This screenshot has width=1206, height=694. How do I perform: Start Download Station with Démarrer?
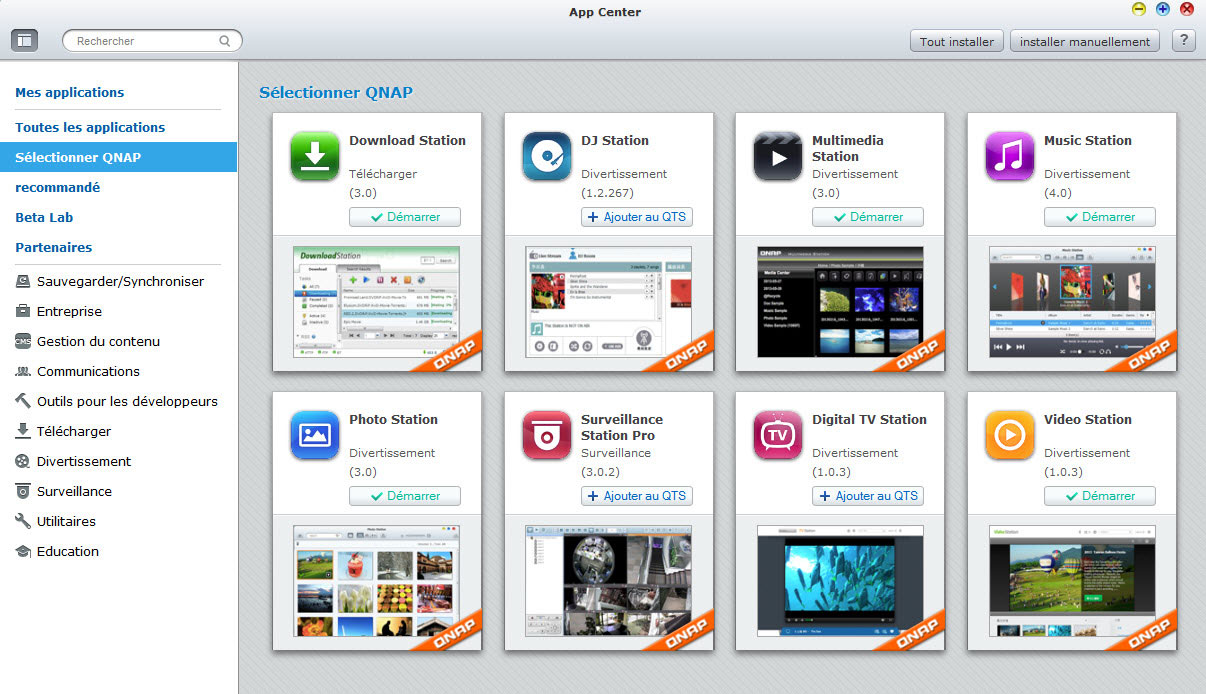click(x=405, y=217)
